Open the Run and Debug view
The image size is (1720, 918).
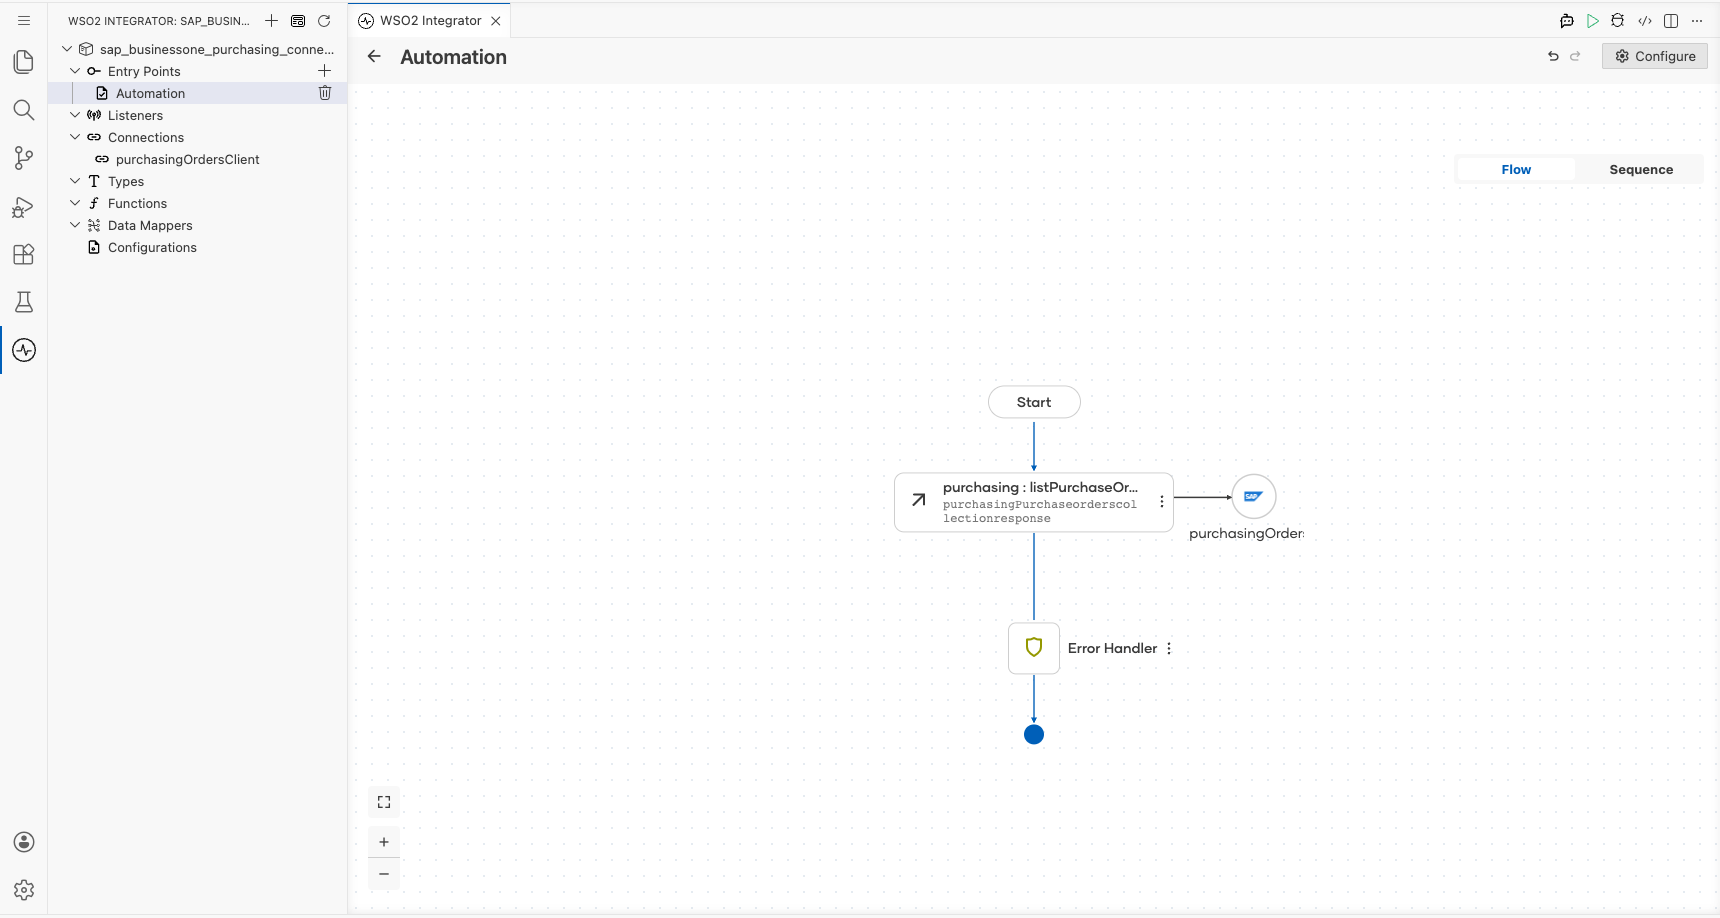[24, 206]
